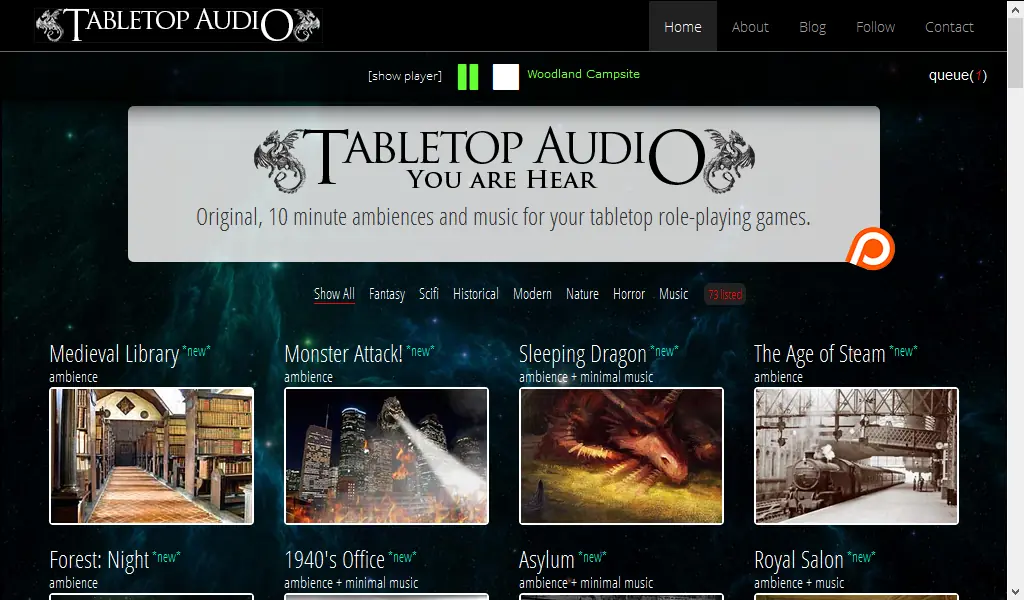1024x600 pixels.
Task: Open the Contact page
Action: click(949, 27)
